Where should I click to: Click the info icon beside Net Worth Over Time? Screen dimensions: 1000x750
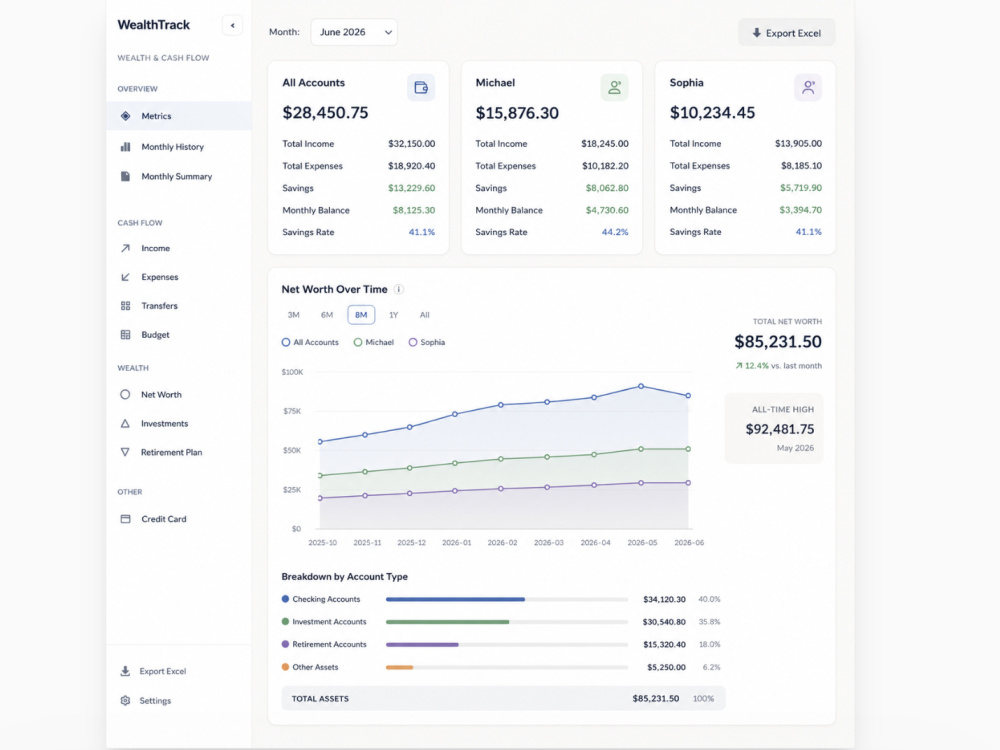pos(399,289)
